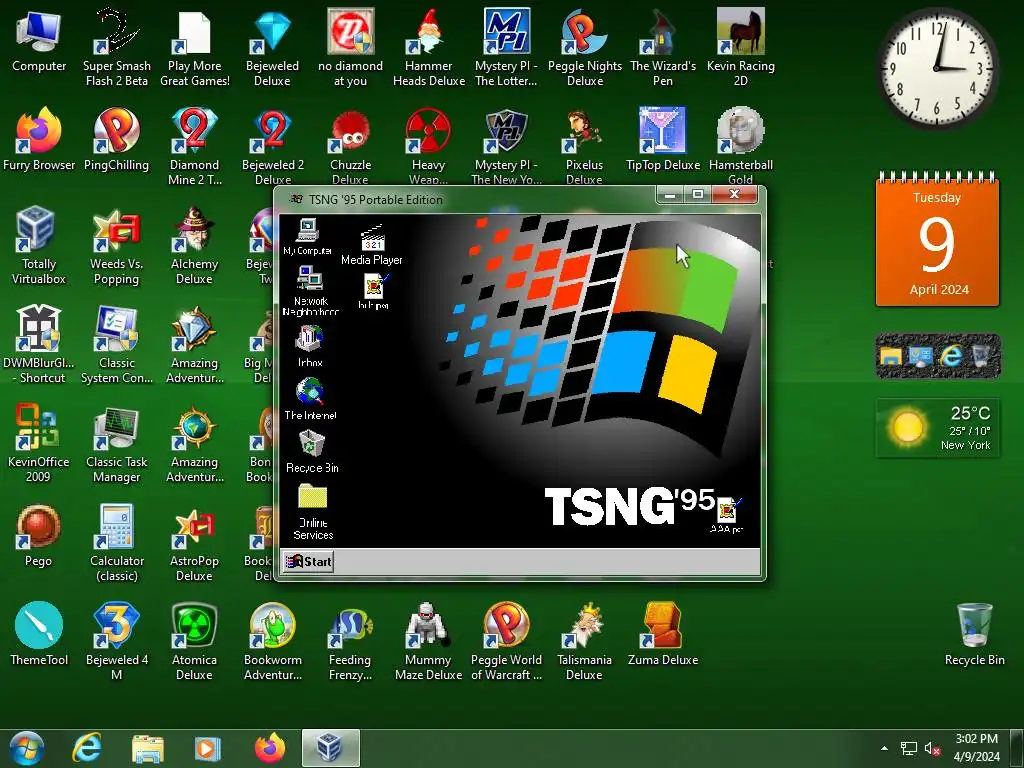Launch Weeds Vs. Popping shortcut
Viewport: 1024px width, 768px height.
(116, 246)
